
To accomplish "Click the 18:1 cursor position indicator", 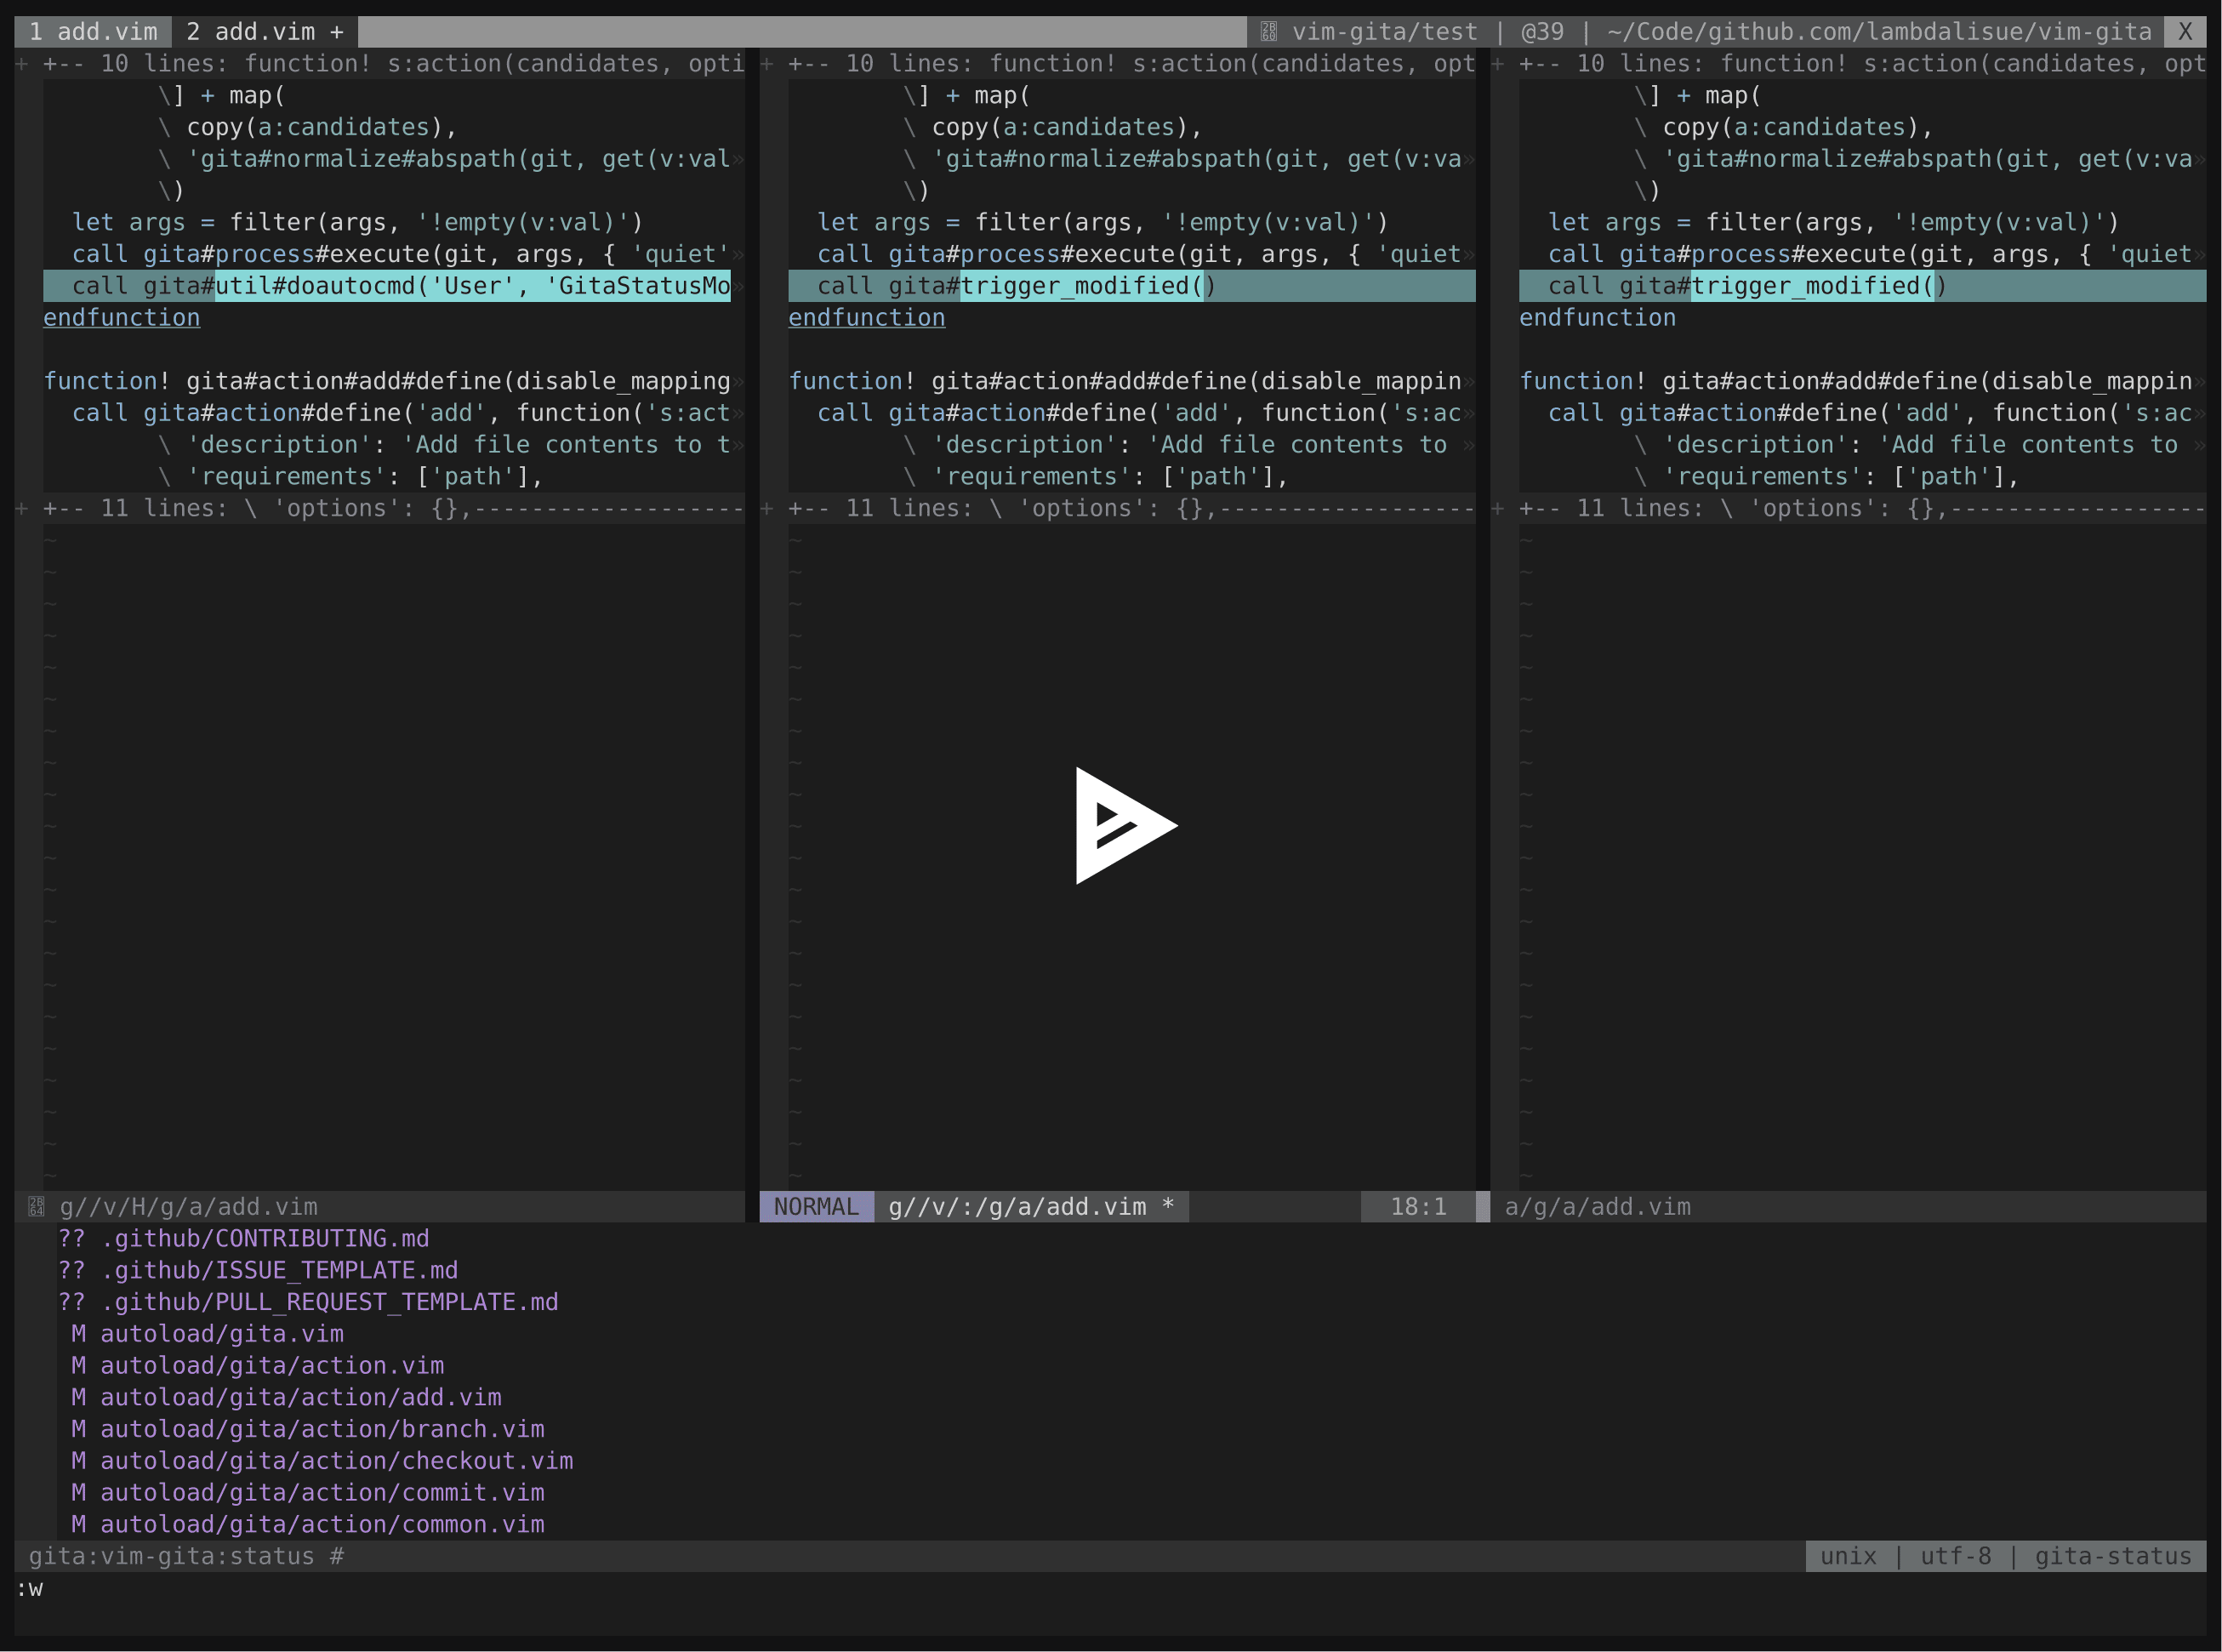I will click(1418, 1207).
